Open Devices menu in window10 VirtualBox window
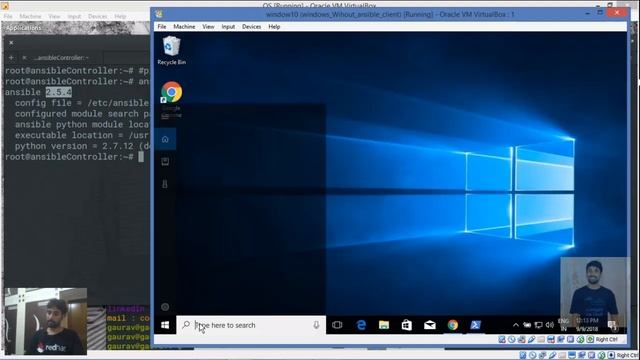Screen dimensions: 640x360 (x=251, y=27)
